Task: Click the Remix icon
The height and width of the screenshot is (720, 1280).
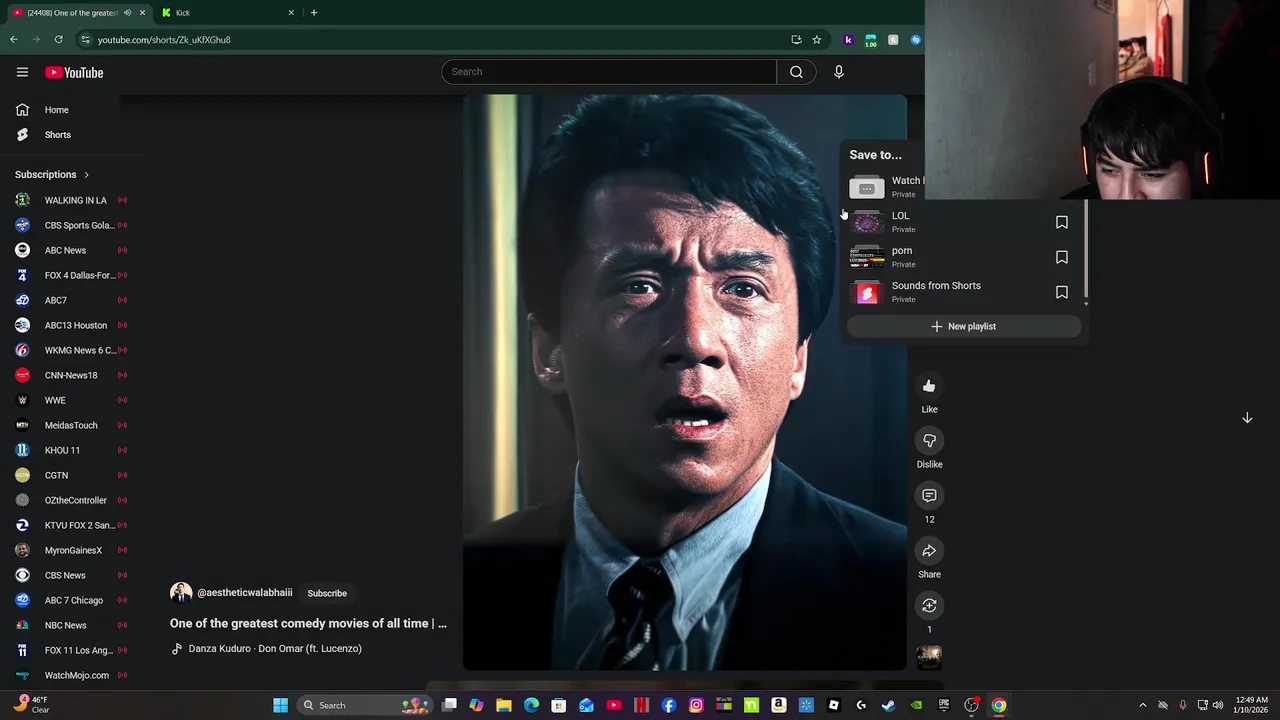Action: click(x=929, y=606)
